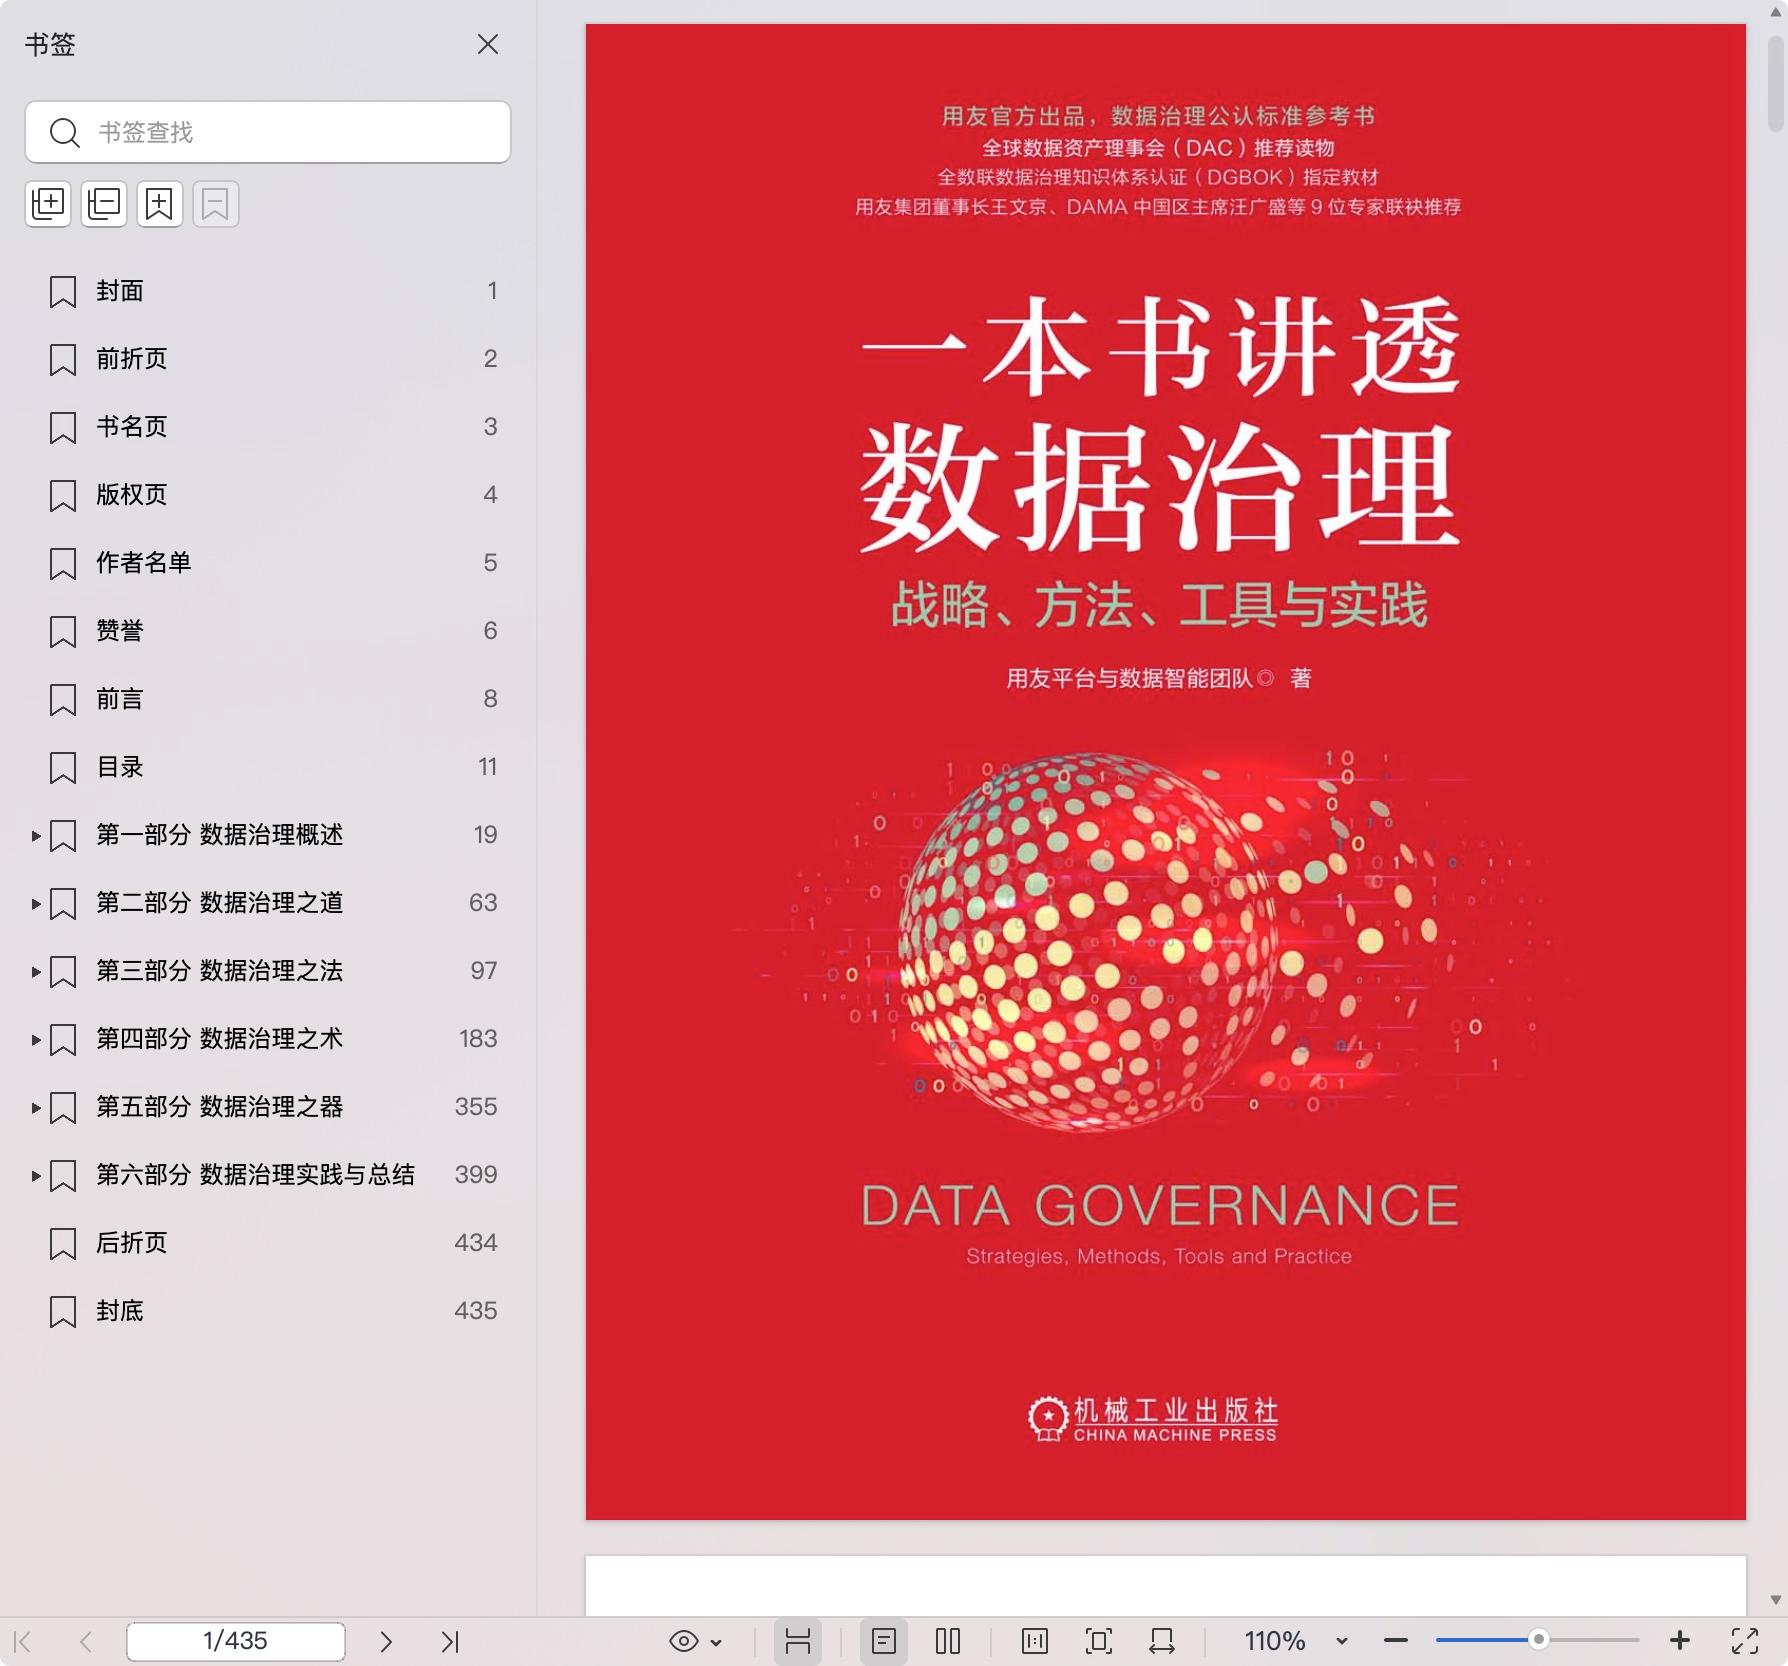Click bookmark icon beside 封面
This screenshot has width=1788, height=1666.
63,292
